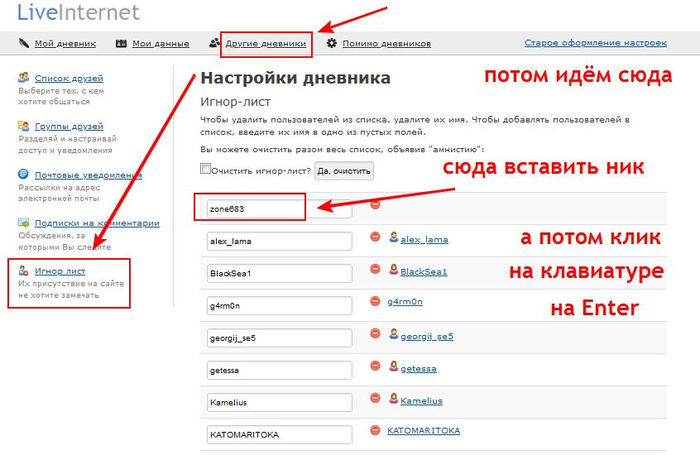
Task: Focus the BlackSea1 input field
Action: [279, 273]
